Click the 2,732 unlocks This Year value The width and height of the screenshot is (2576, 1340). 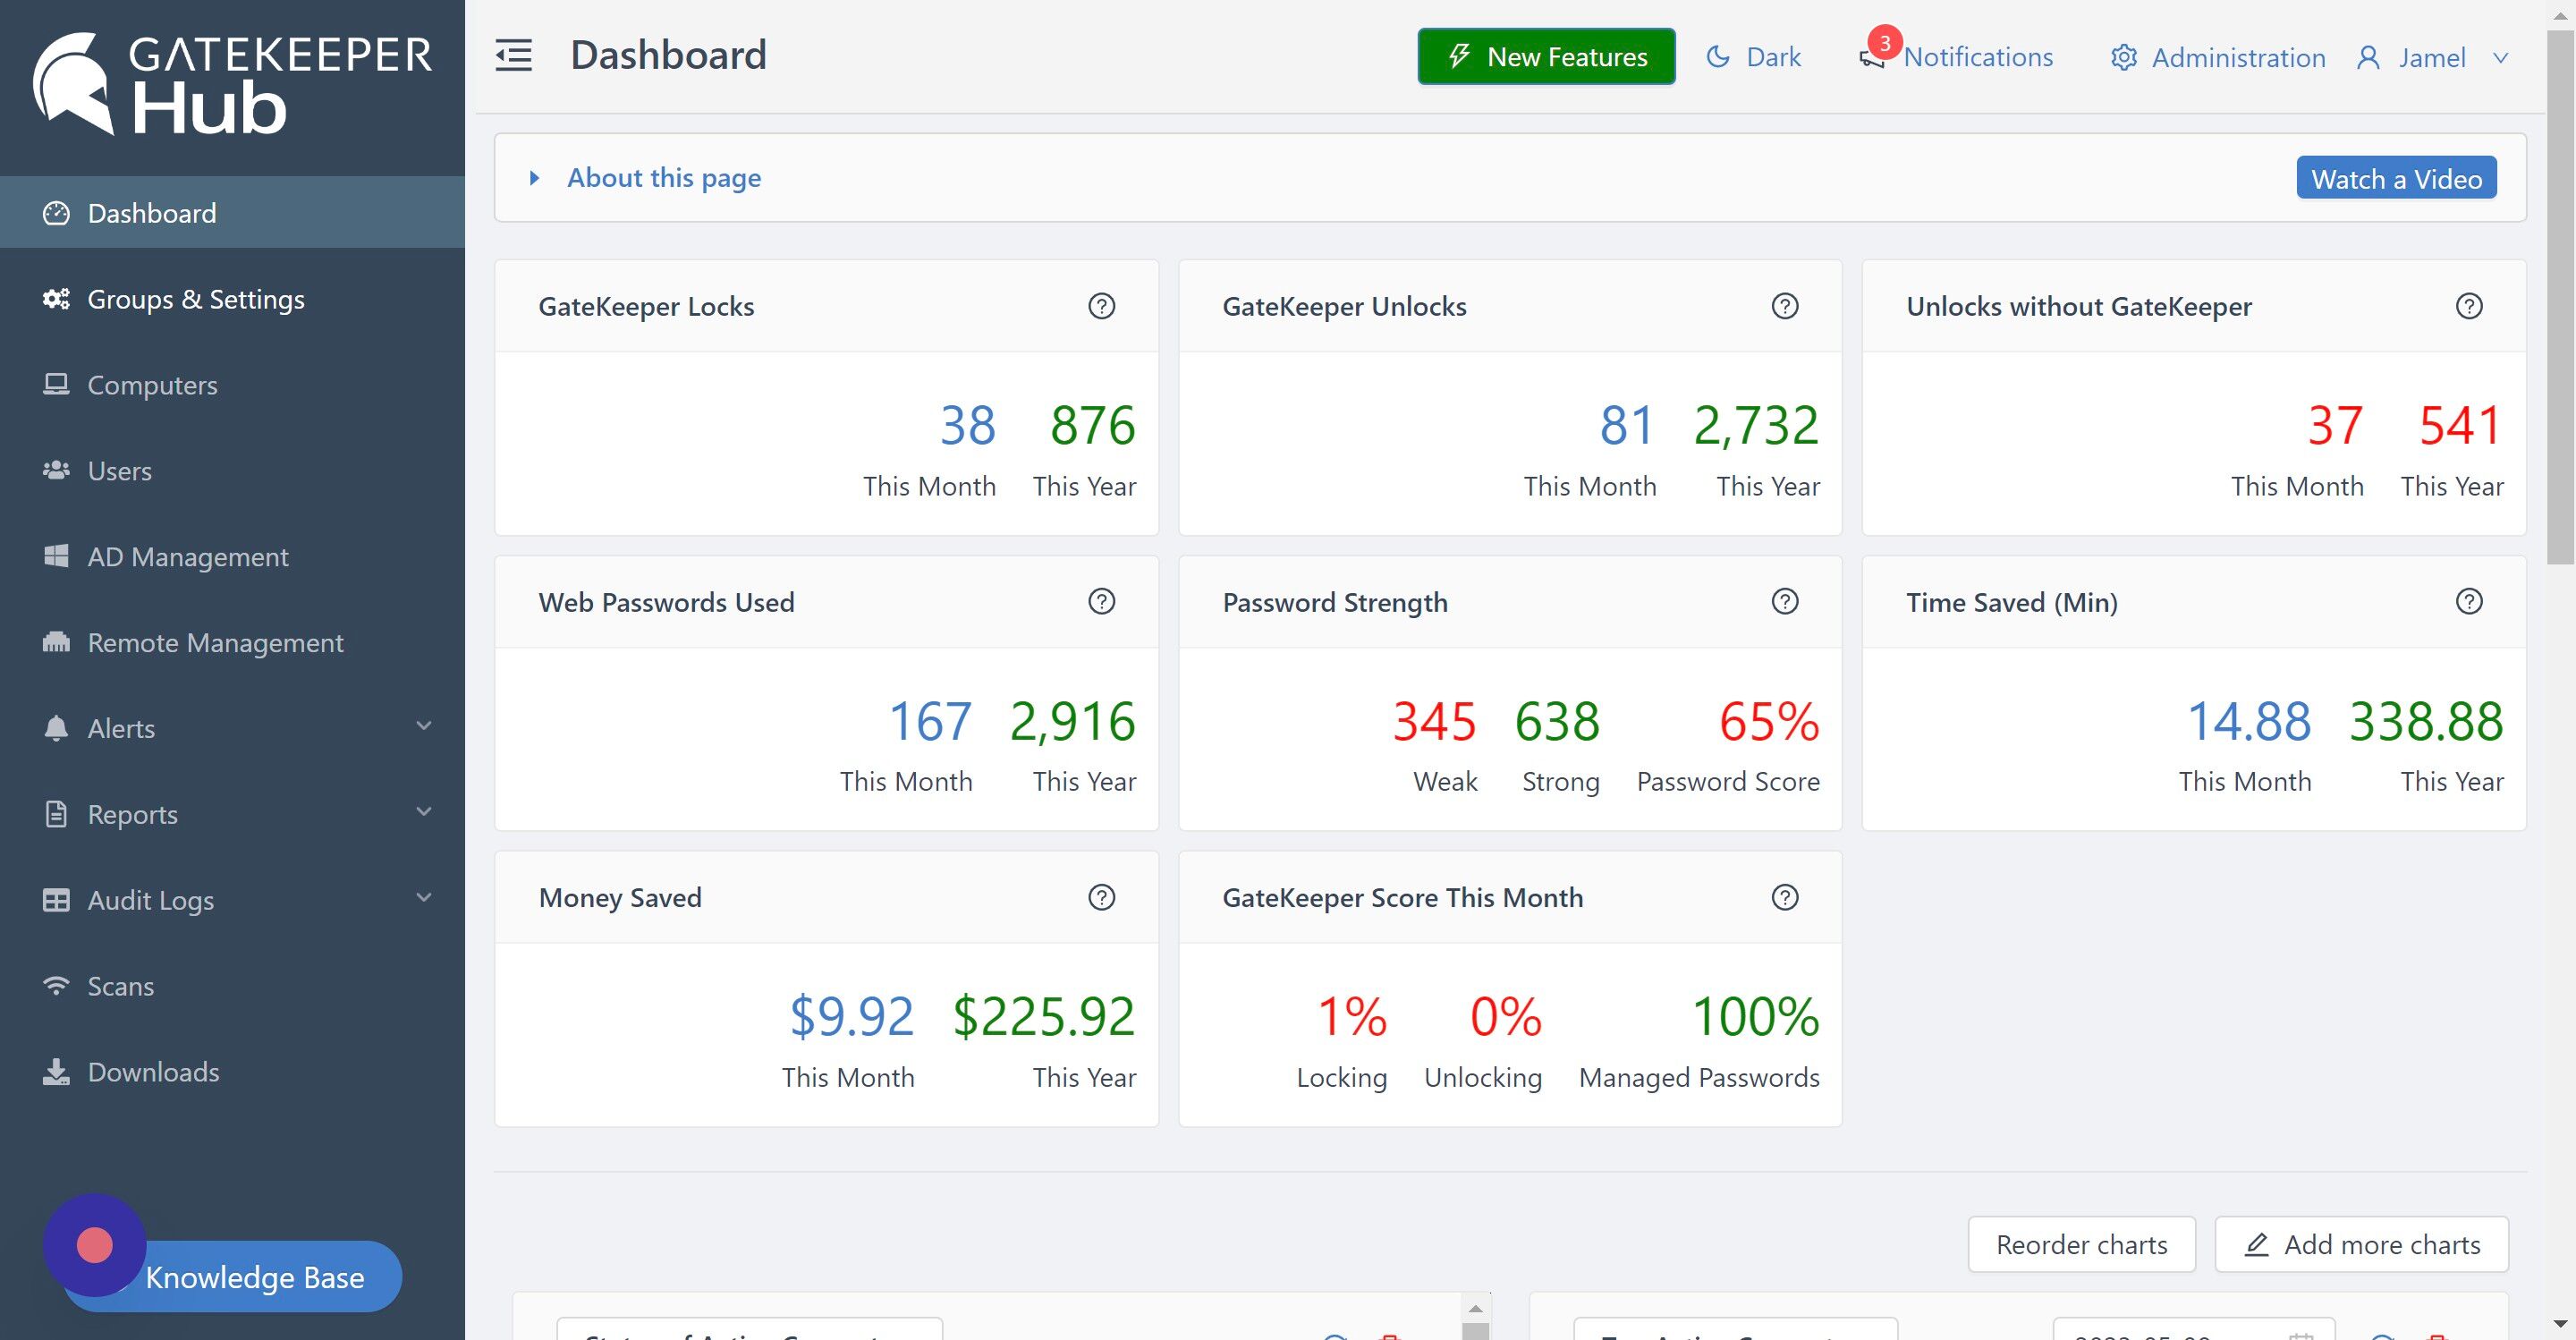(x=1756, y=425)
